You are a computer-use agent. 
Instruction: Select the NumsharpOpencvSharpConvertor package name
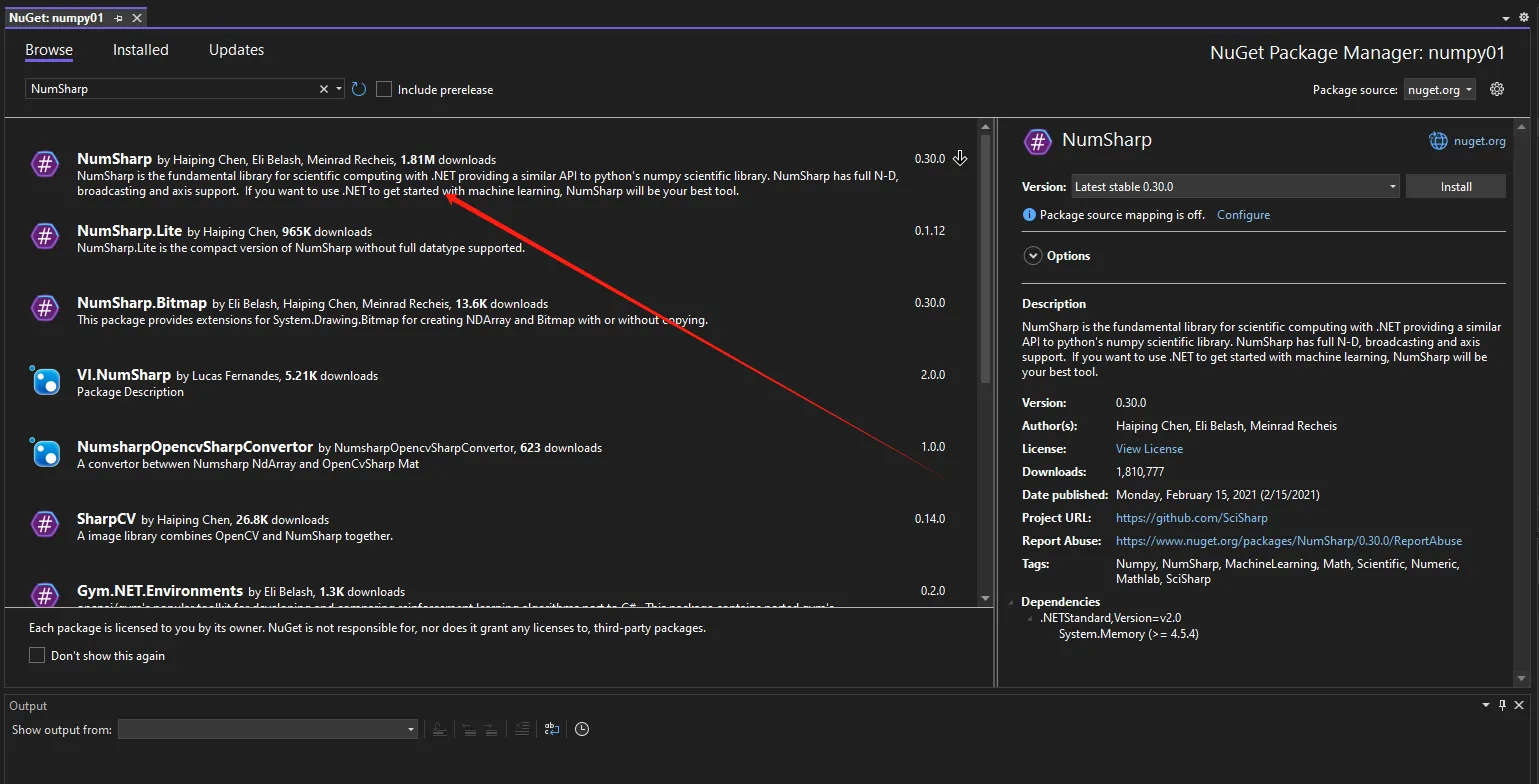pyautogui.click(x=196, y=447)
